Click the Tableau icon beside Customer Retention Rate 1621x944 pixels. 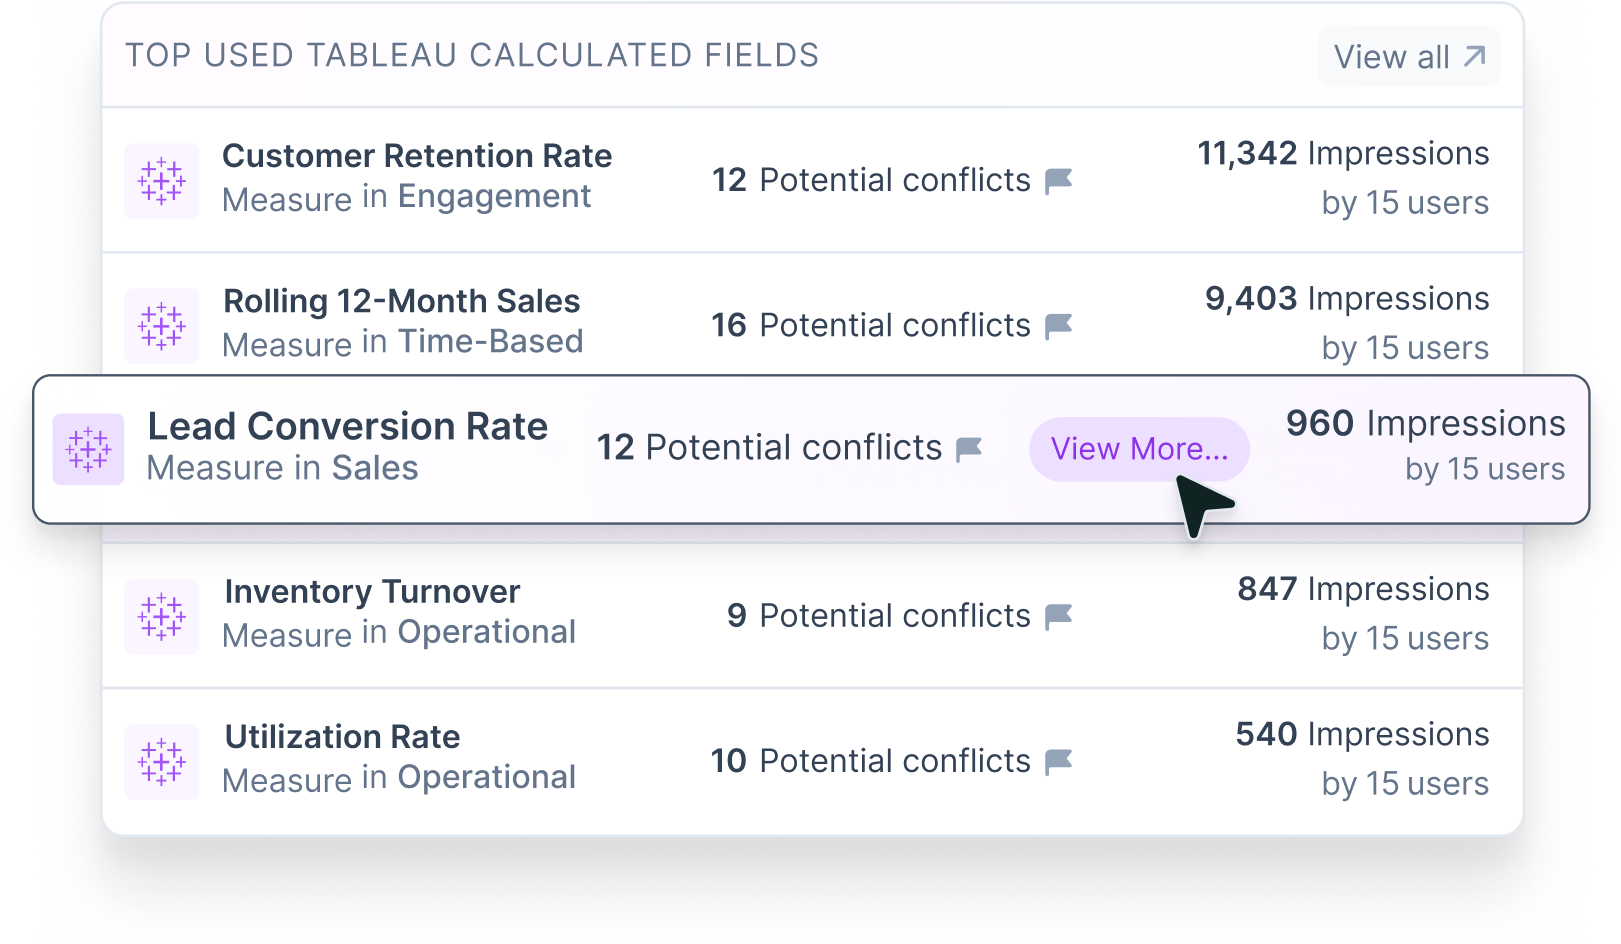tap(161, 181)
